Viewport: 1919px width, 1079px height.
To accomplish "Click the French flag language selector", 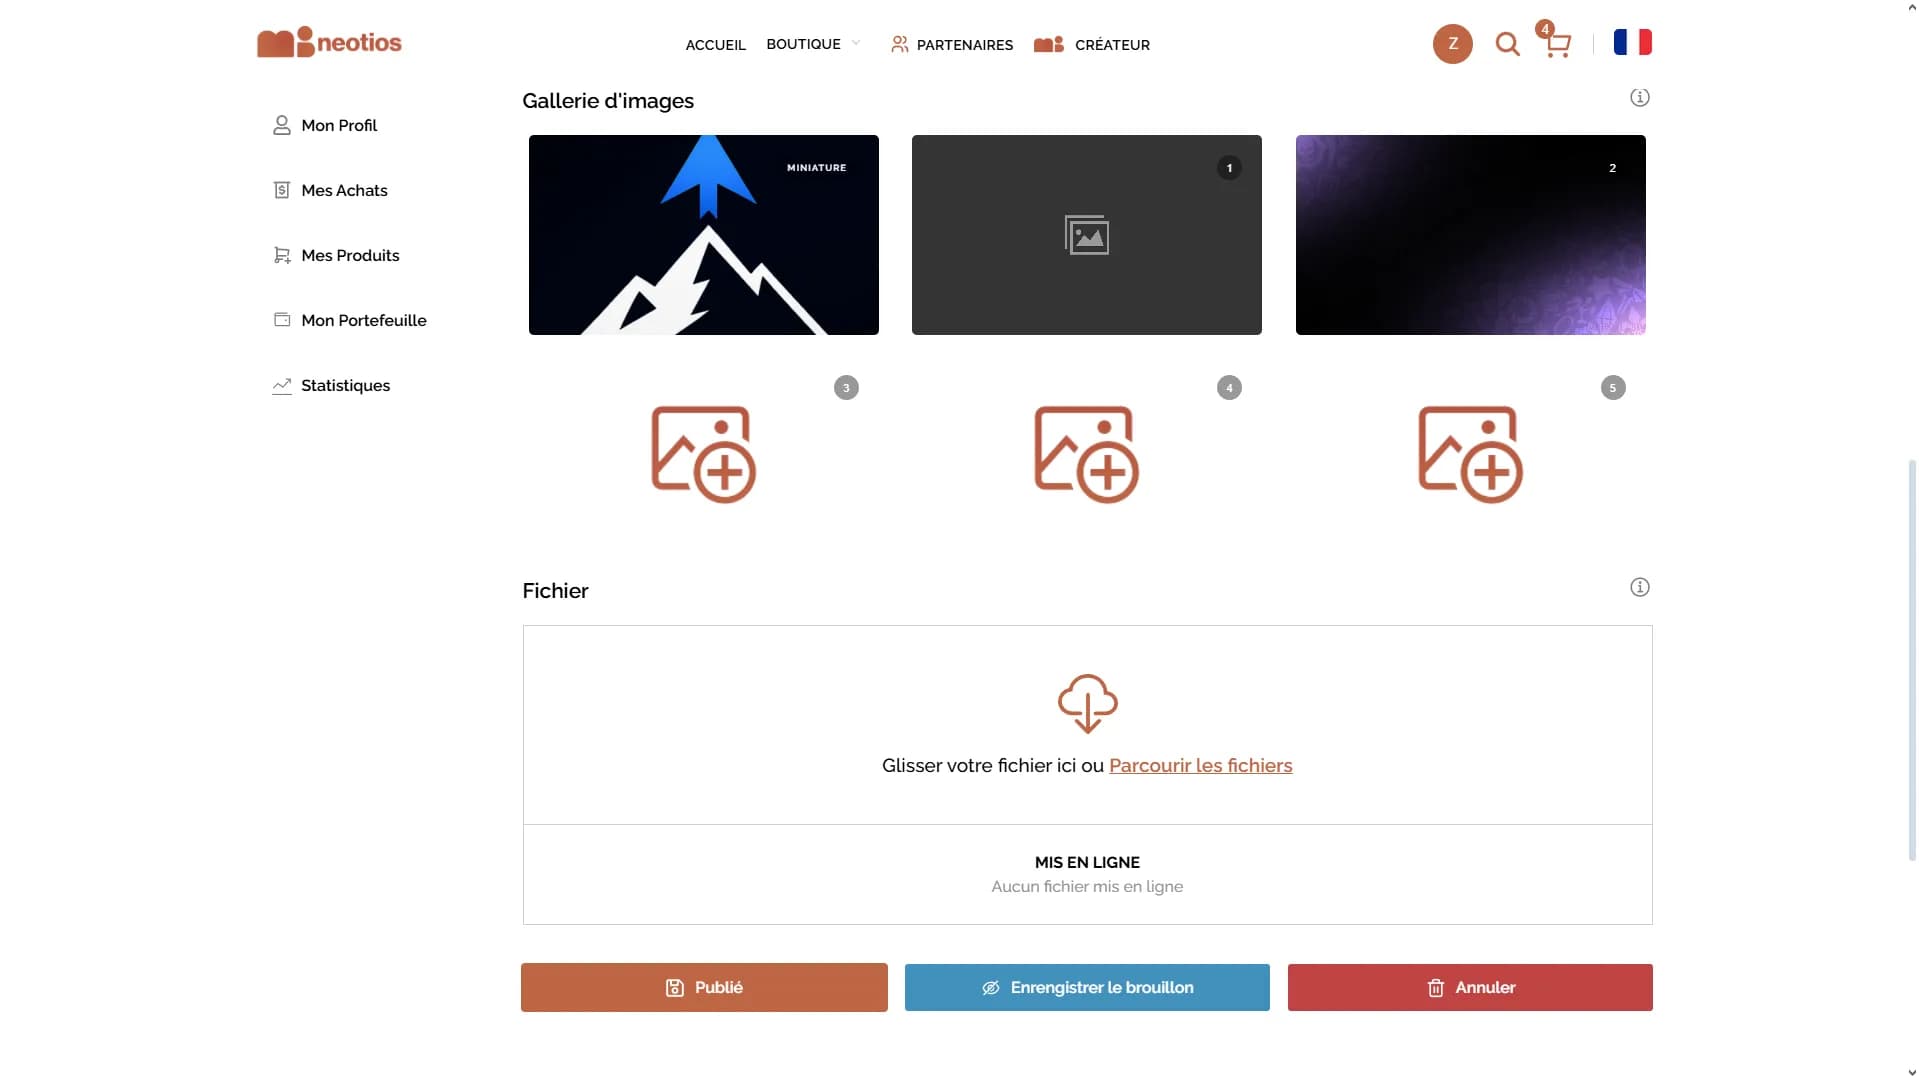I will pyautogui.click(x=1632, y=42).
